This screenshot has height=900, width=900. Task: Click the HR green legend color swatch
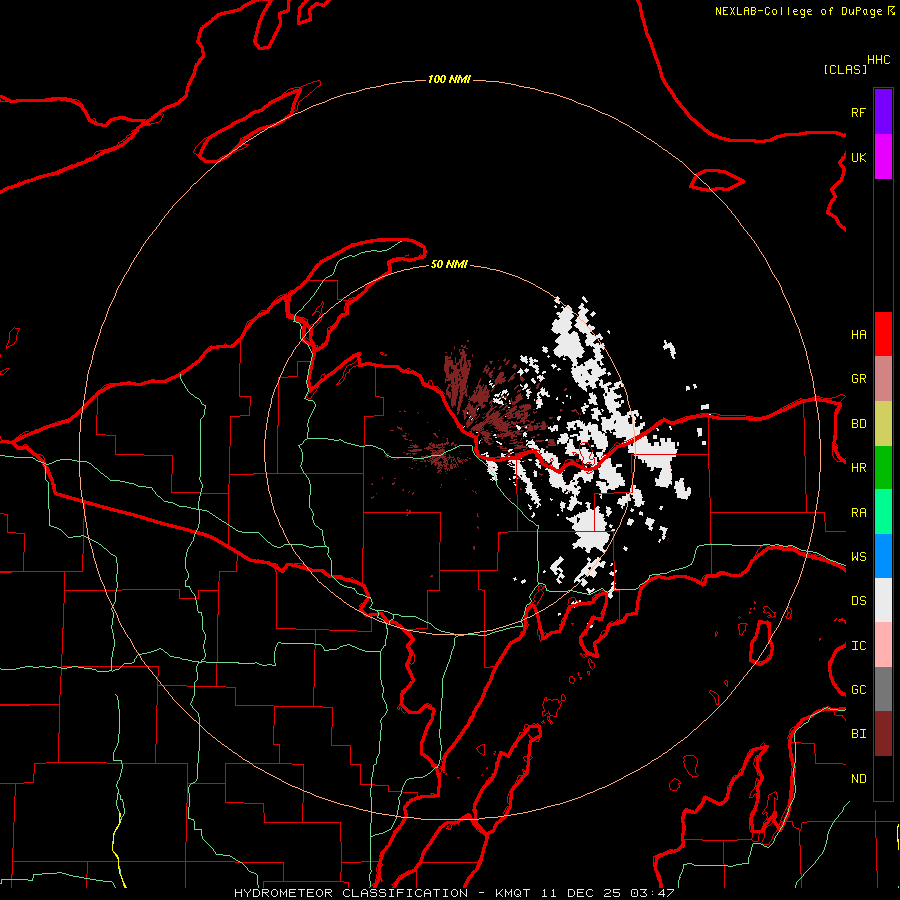pyautogui.click(x=883, y=468)
